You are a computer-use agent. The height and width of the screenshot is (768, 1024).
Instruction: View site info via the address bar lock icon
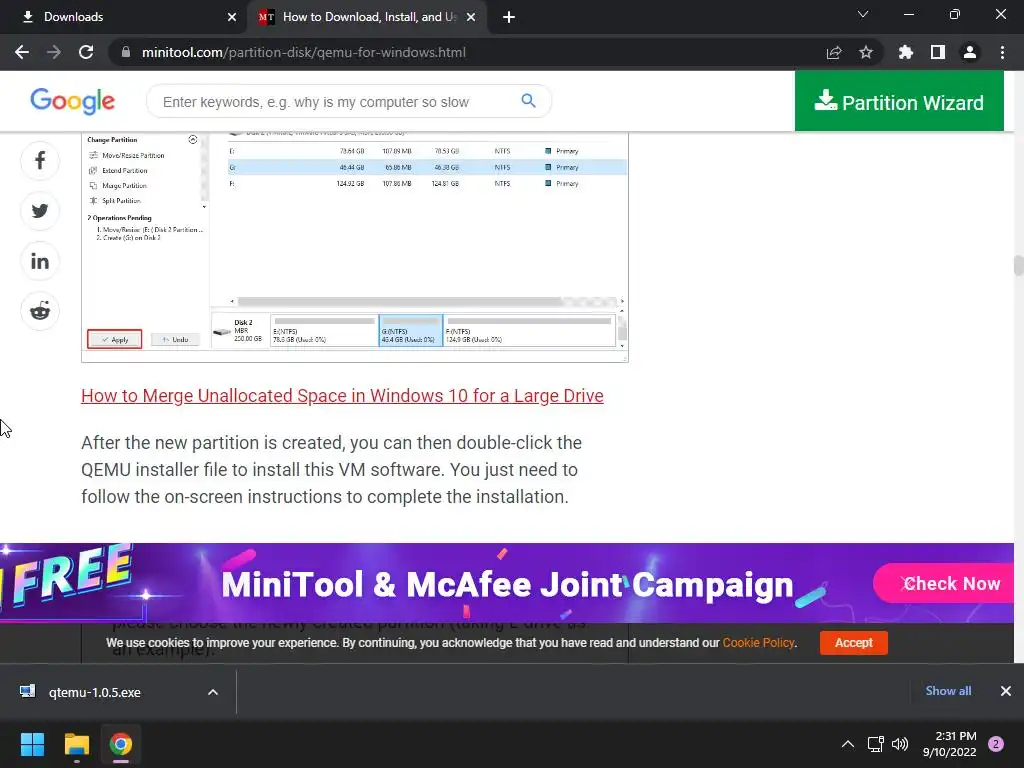[x=126, y=52]
